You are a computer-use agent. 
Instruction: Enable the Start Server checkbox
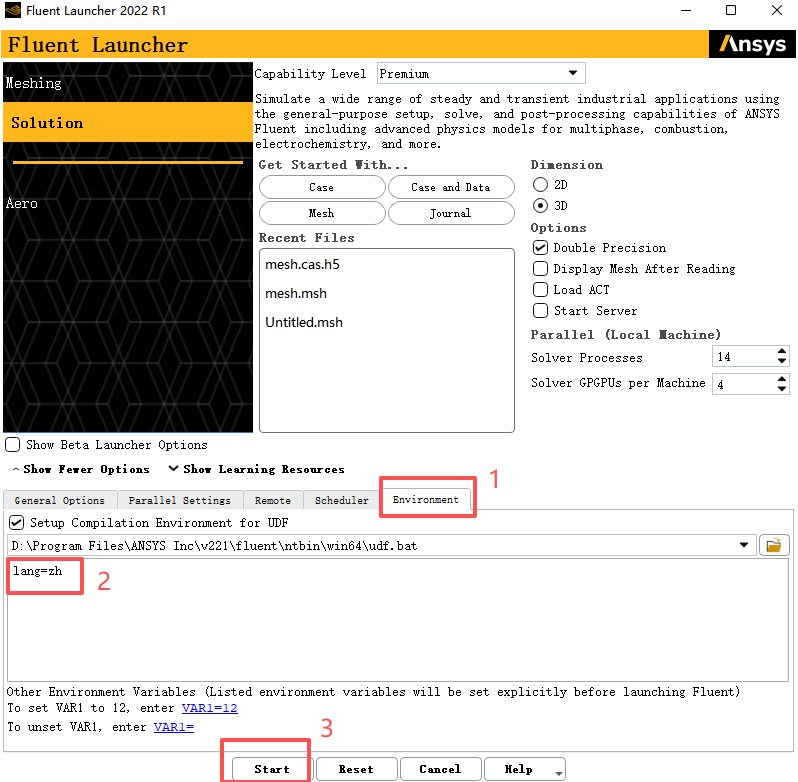point(540,310)
